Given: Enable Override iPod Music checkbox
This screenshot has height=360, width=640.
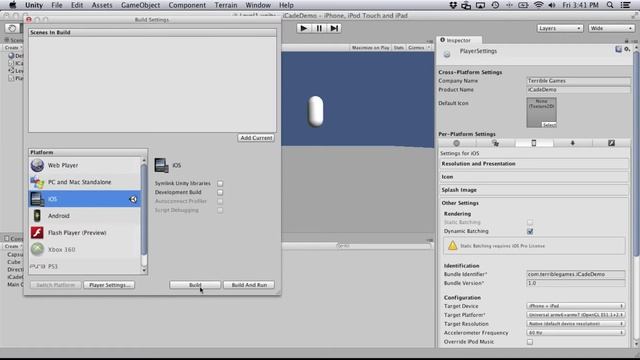Looking at the screenshot, I should click(530, 342).
